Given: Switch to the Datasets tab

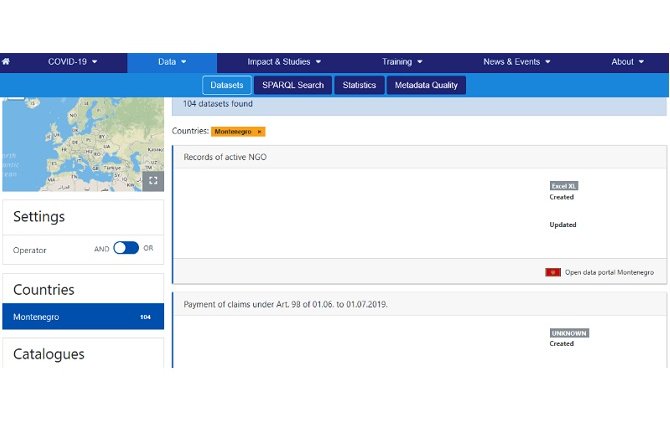Looking at the screenshot, I should 226,85.
